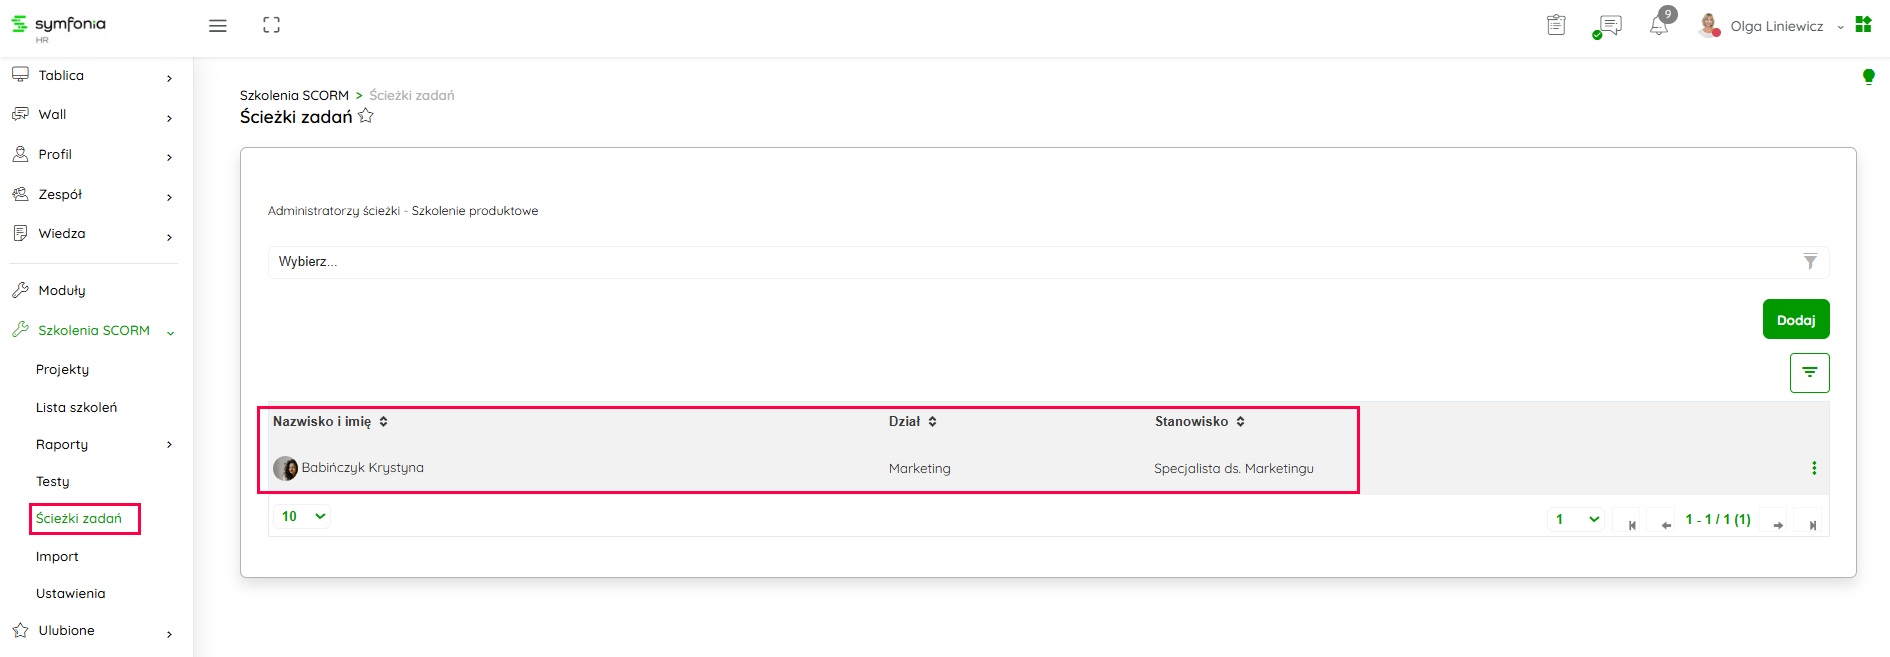
Task: Open the green apps grid icon
Action: (x=1863, y=24)
